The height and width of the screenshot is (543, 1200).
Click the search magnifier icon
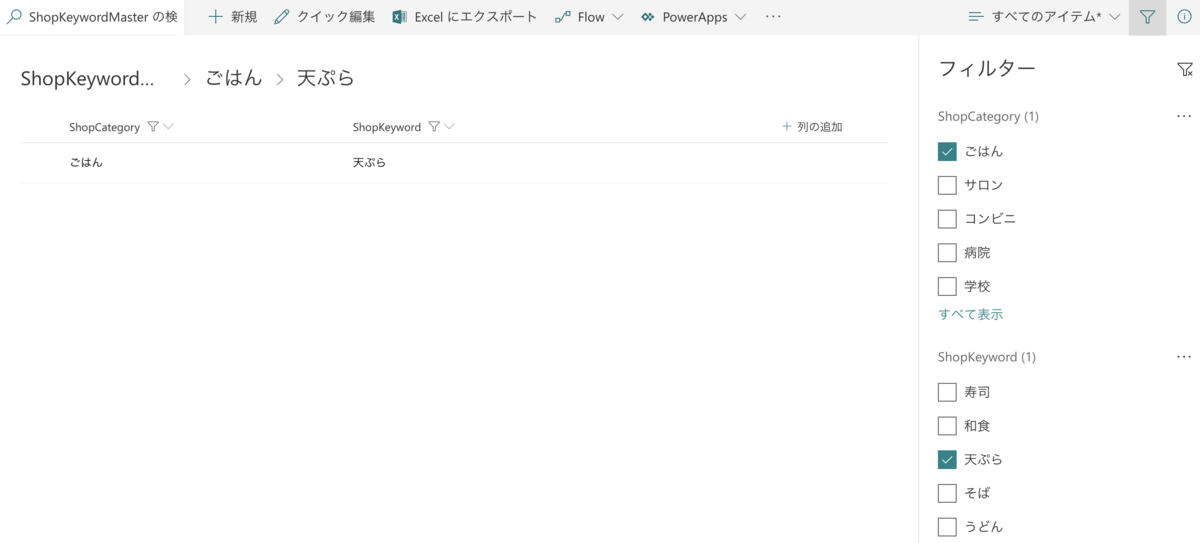coord(14,17)
